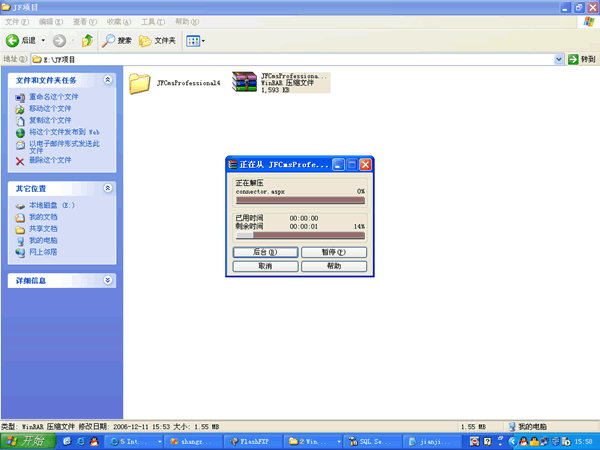Image resolution: width=600 pixels, height=450 pixels.
Task: Switch to the jianji... taskbar button
Action: pos(432,442)
